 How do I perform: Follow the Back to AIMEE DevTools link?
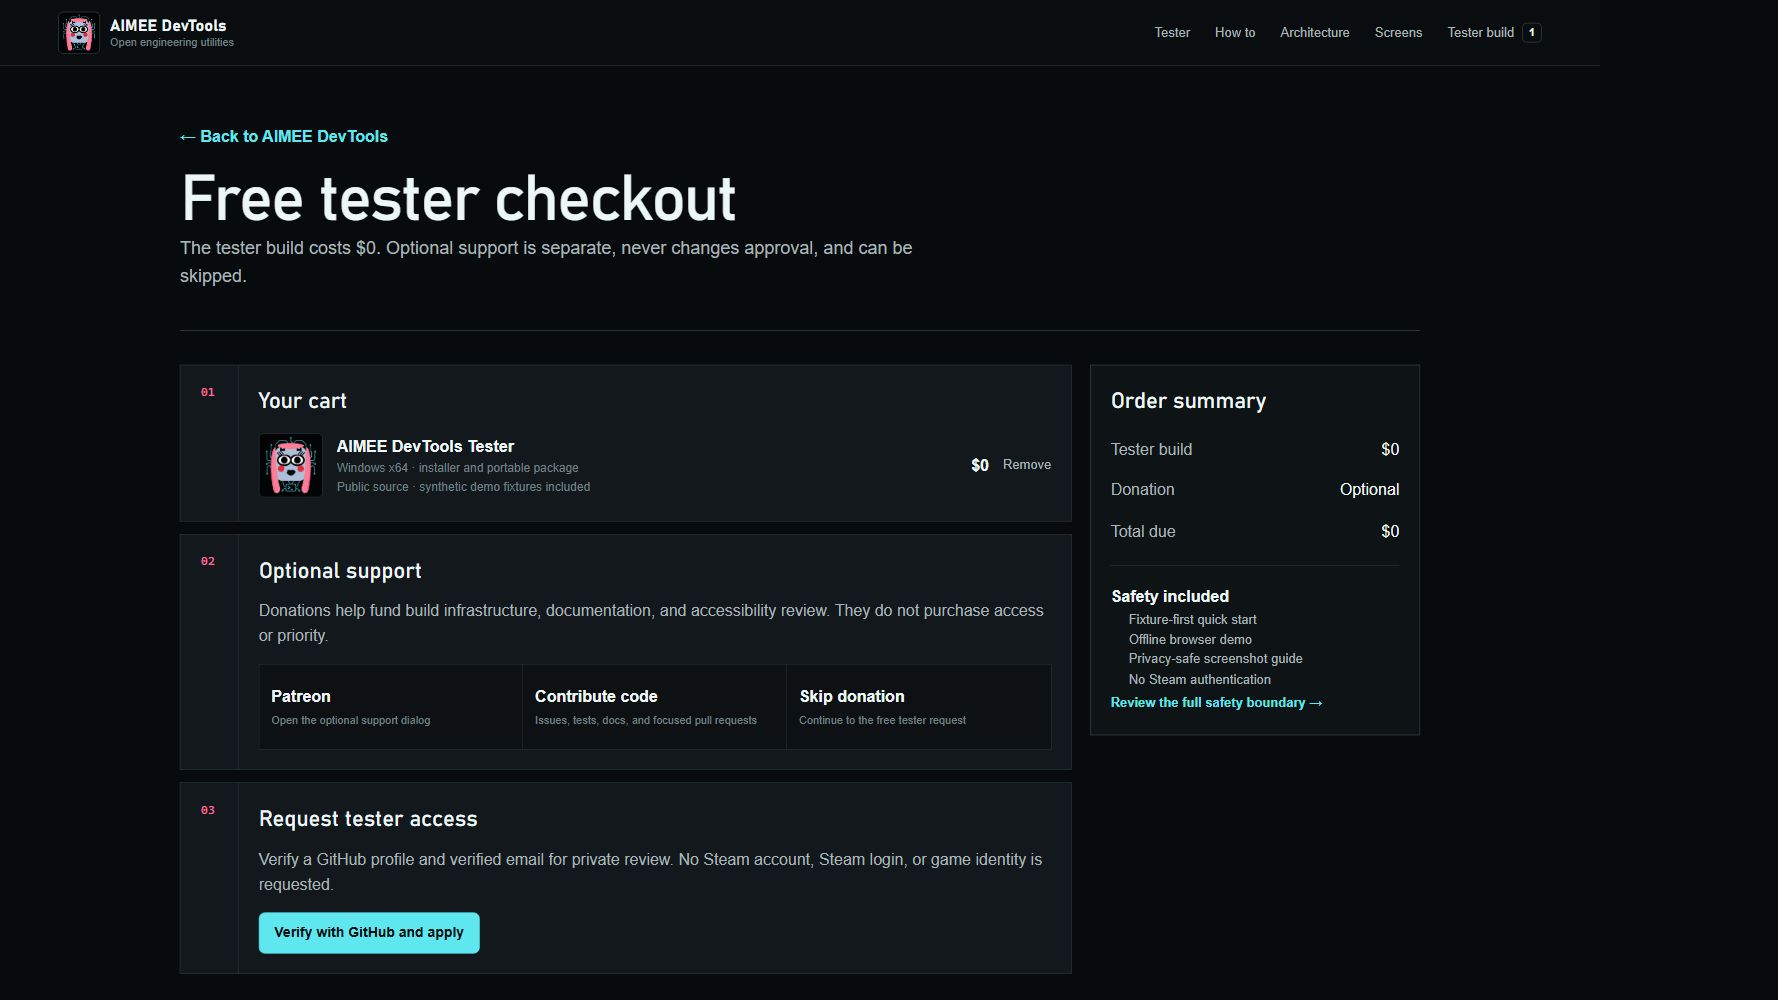284,136
